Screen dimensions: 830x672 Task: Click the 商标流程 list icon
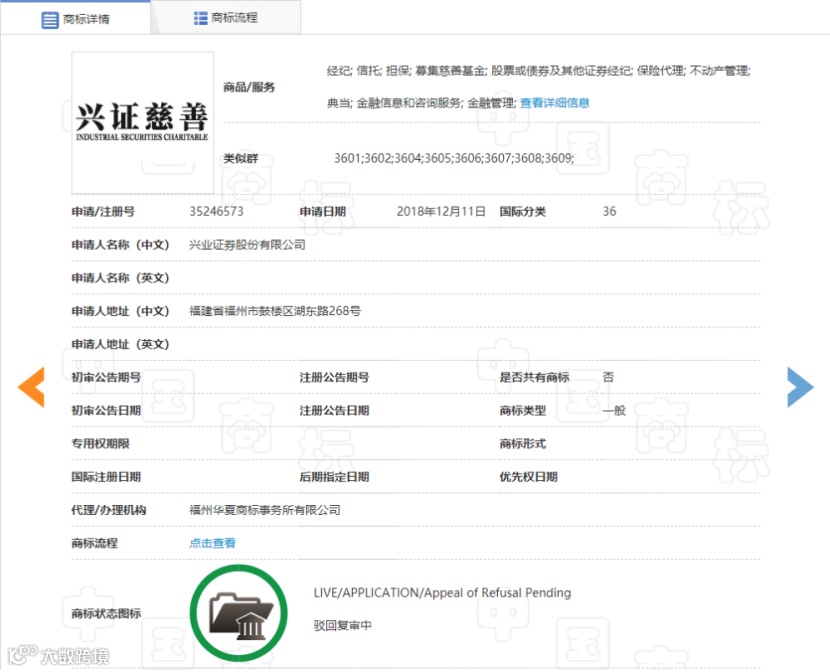[x=201, y=19]
